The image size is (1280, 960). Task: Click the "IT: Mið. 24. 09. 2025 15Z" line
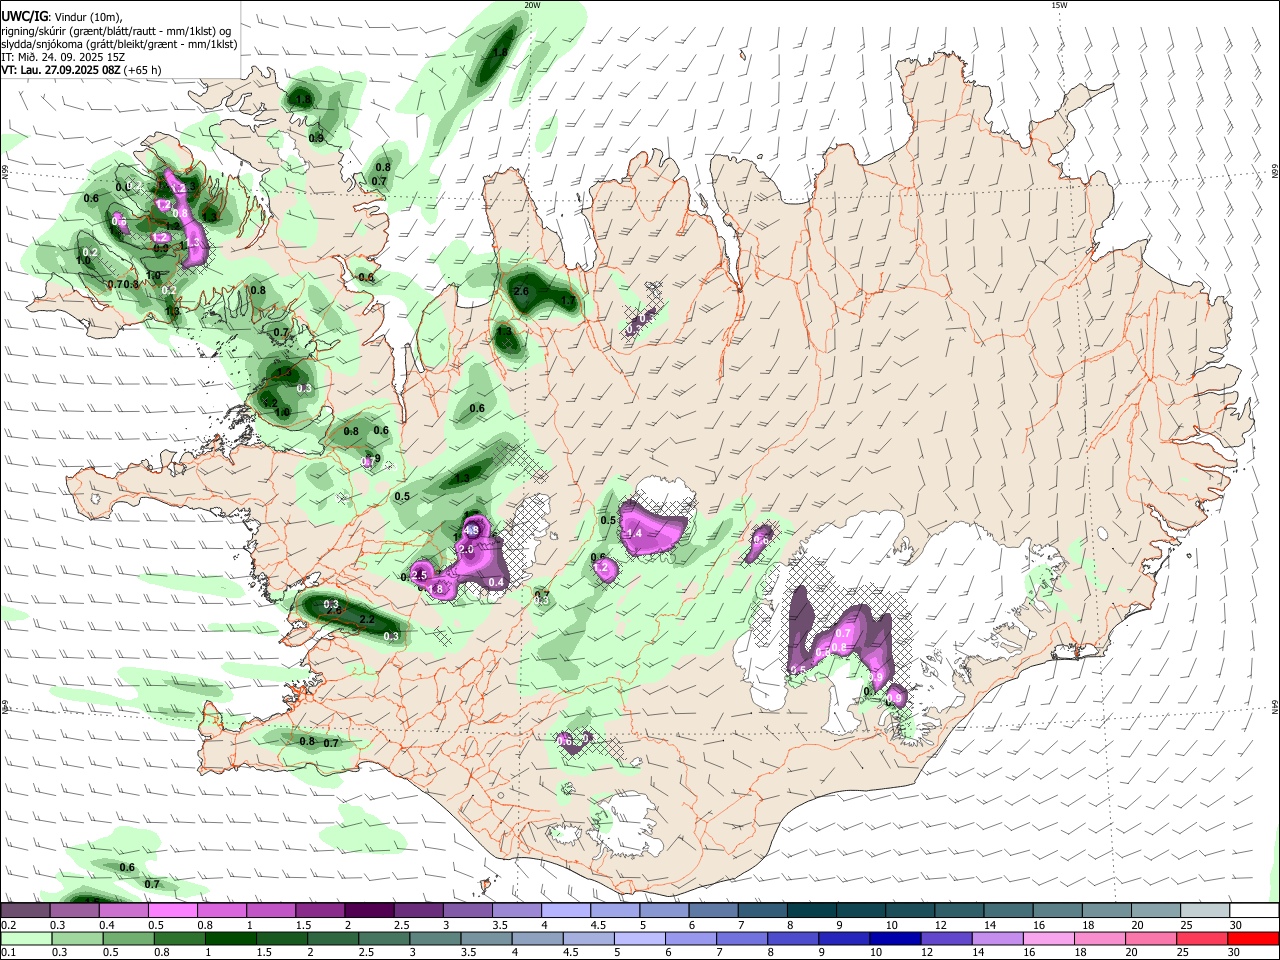tap(63, 57)
